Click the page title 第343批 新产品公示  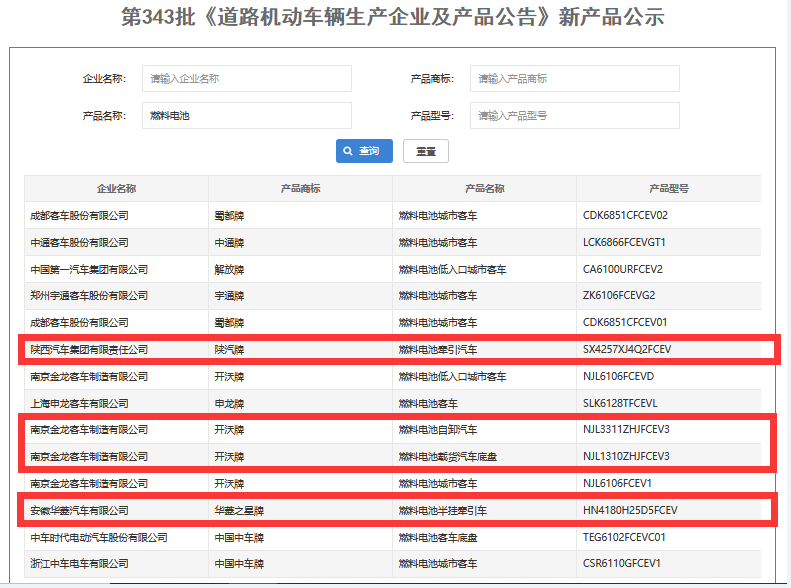[x=392, y=17]
